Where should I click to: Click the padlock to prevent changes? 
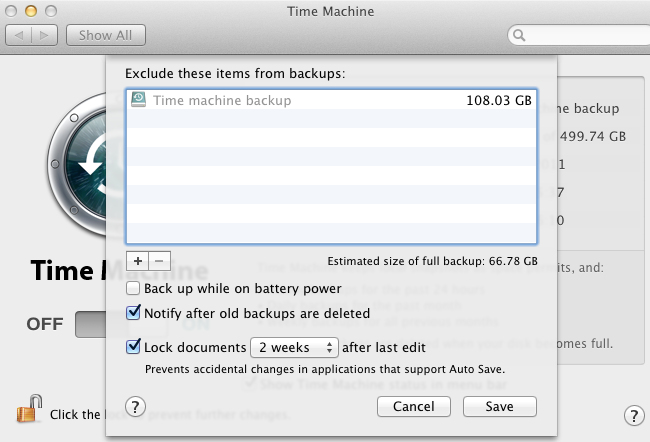point(29,409)
